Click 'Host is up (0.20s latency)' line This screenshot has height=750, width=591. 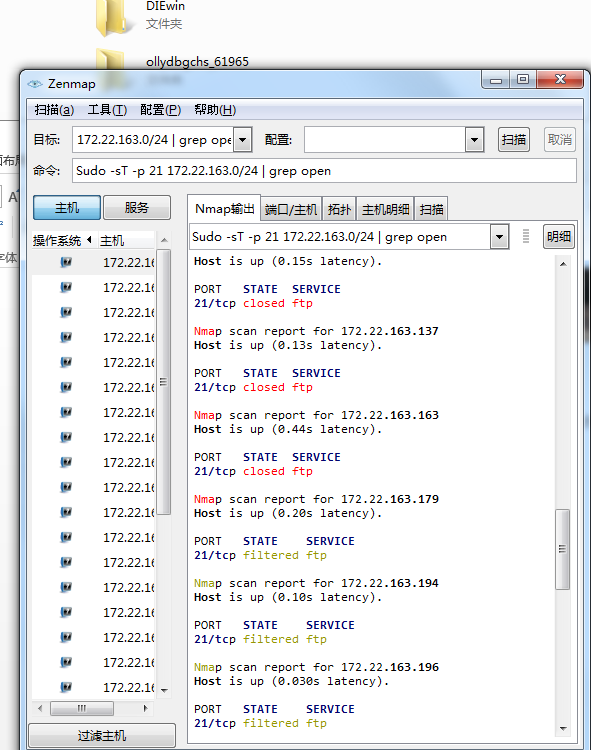[x=288, y=513]
